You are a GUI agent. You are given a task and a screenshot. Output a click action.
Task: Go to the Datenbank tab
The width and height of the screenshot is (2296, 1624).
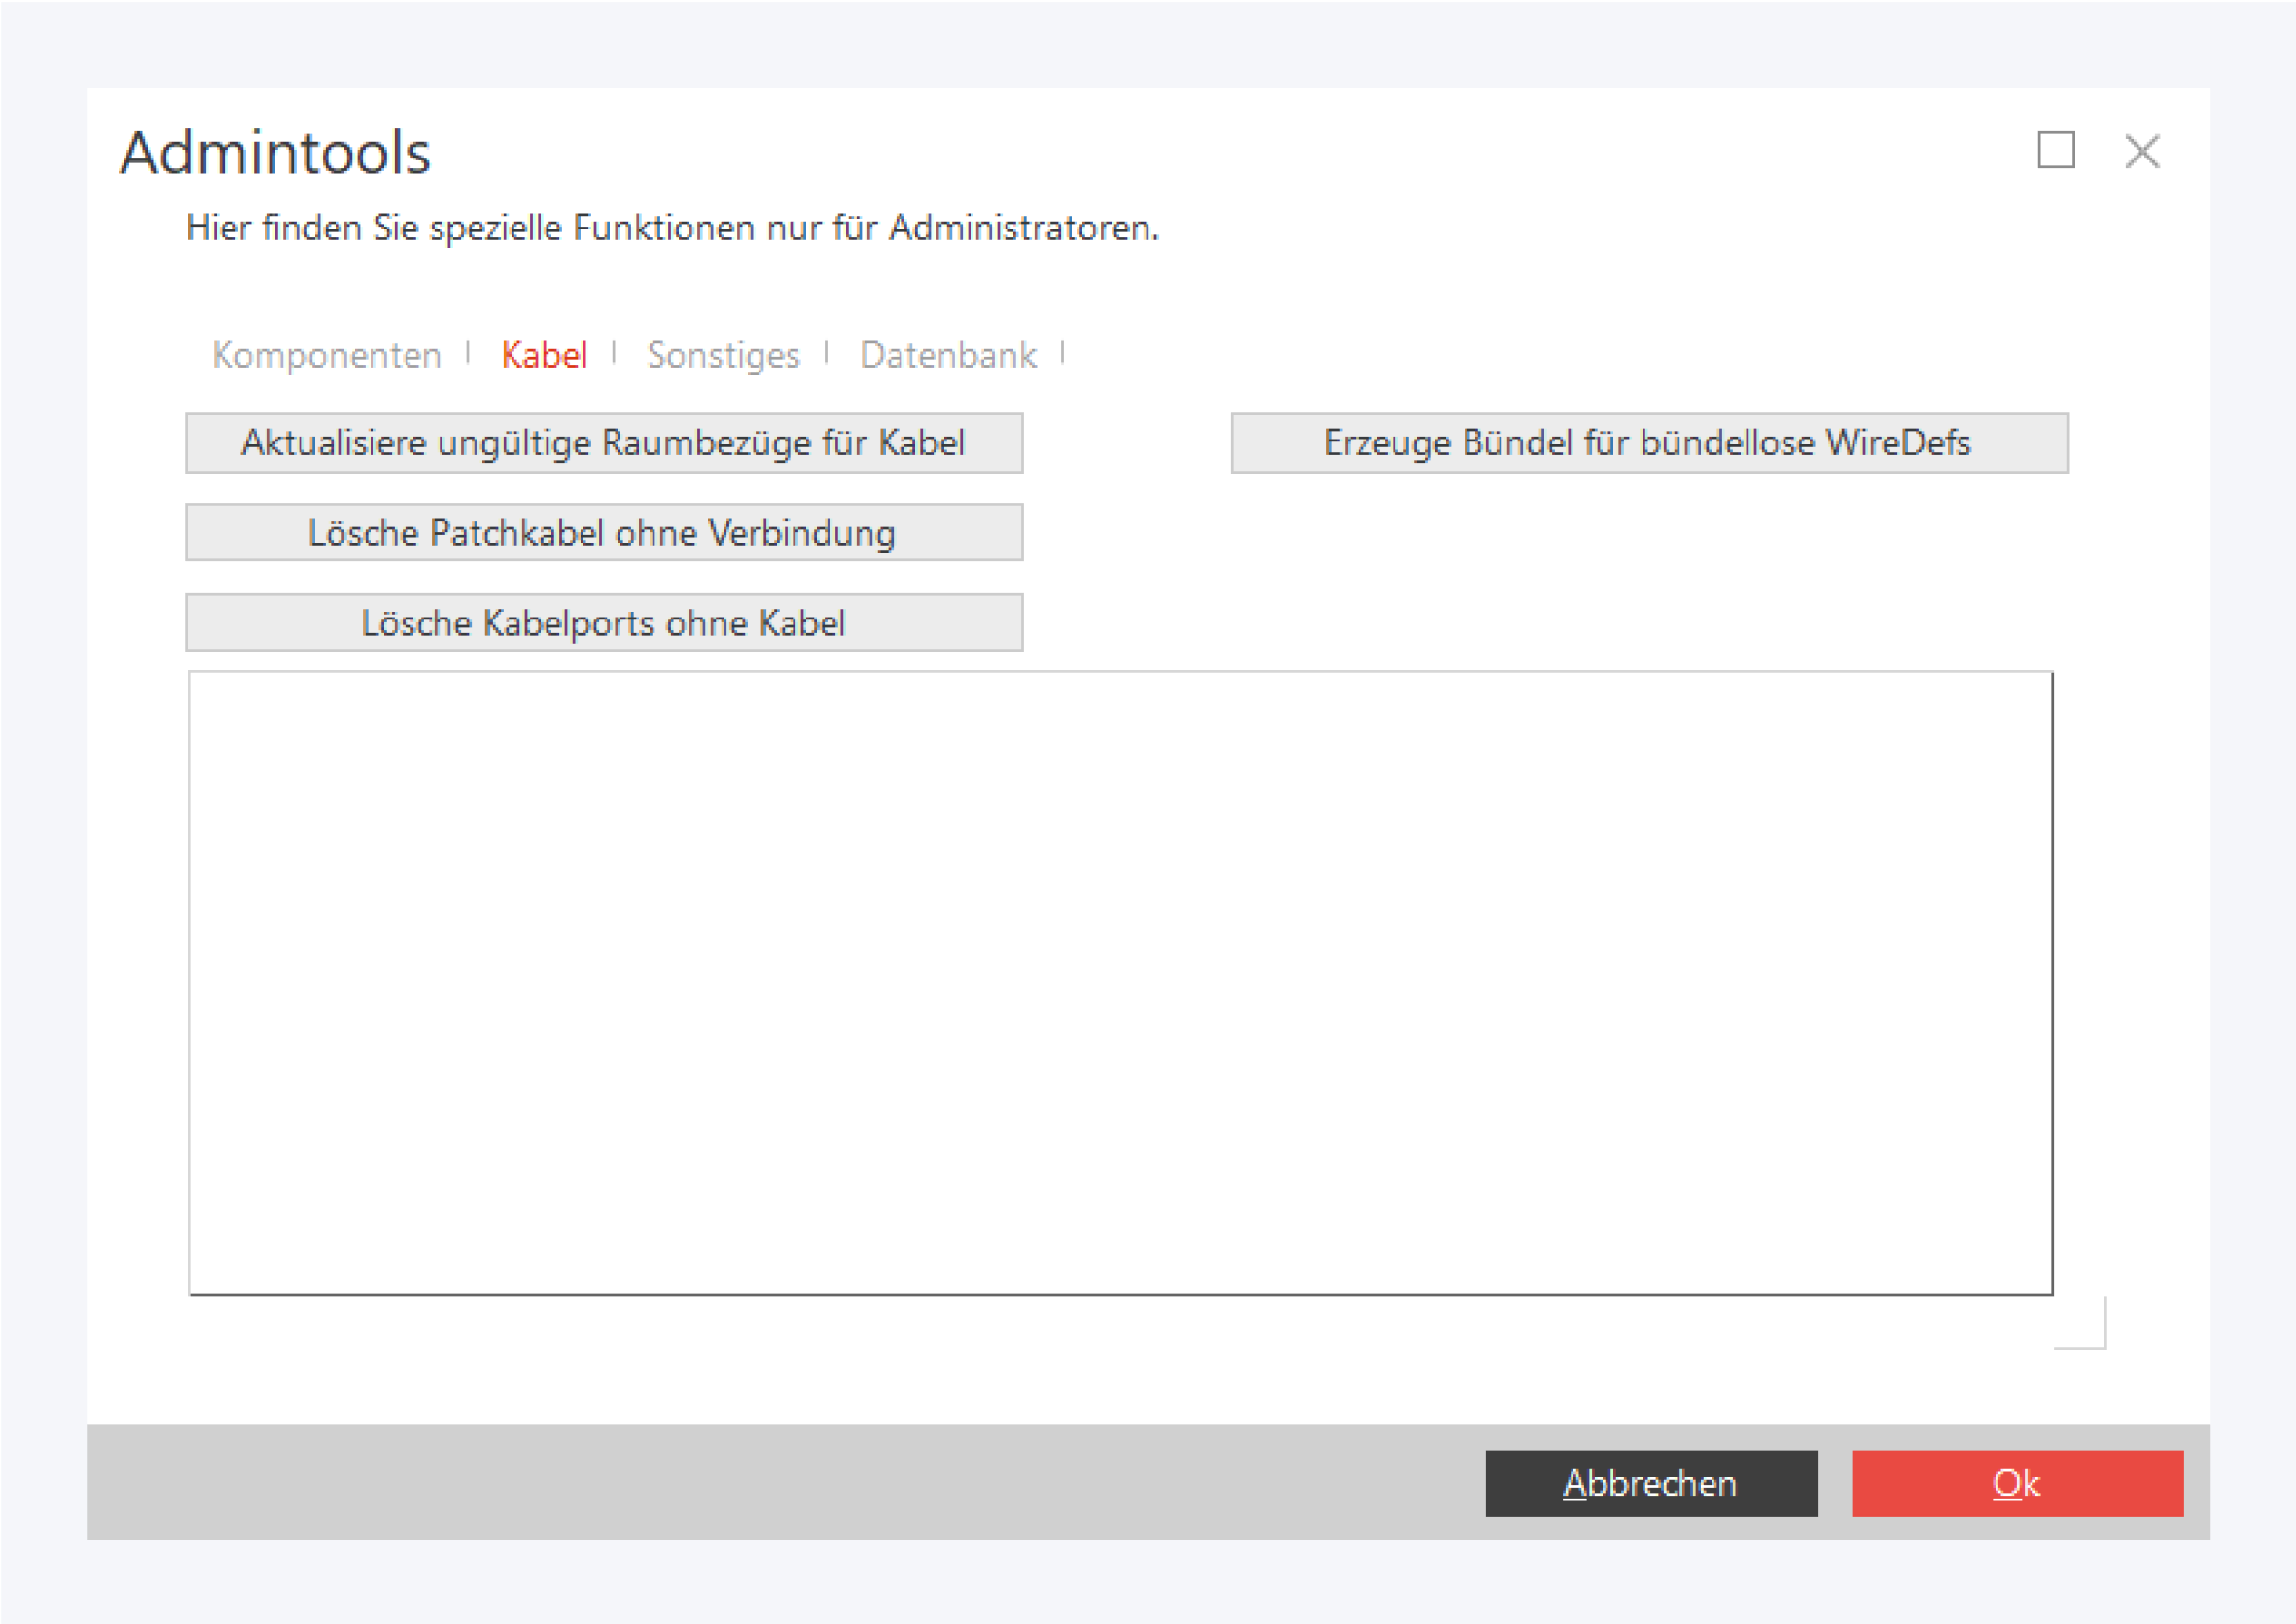coord(947,355)
